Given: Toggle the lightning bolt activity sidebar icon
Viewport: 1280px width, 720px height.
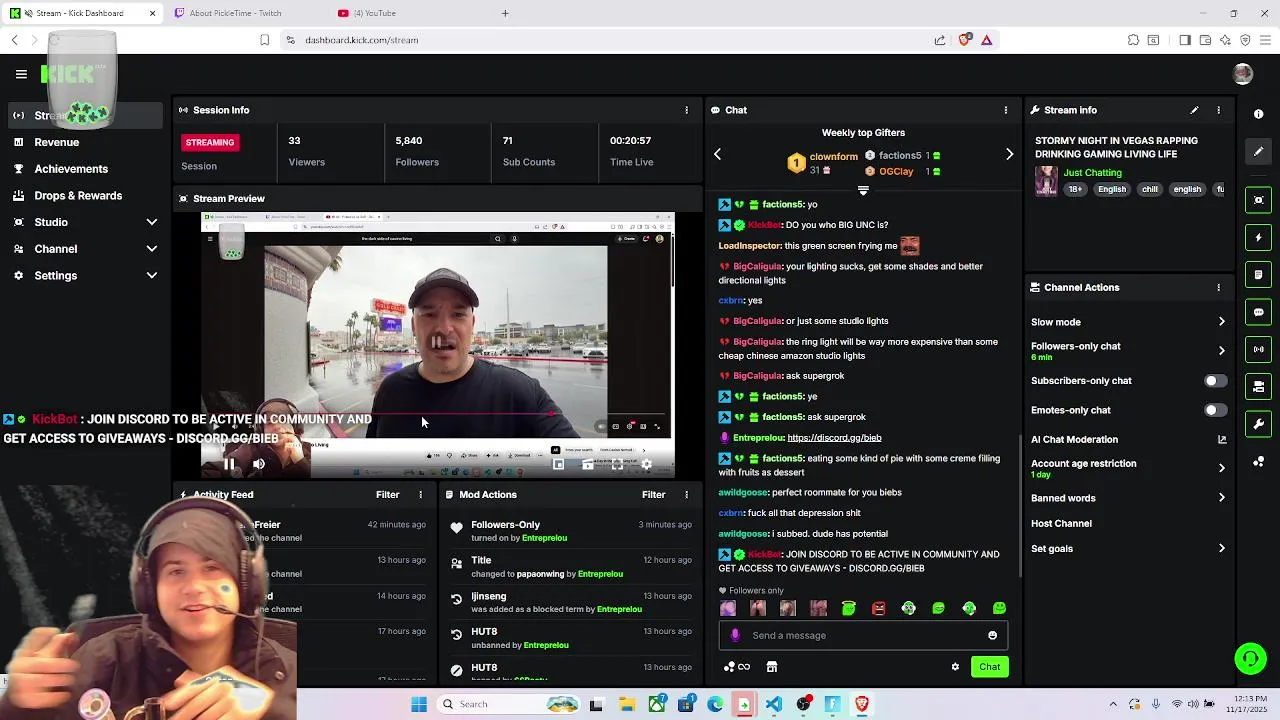Looking at the screenshot, I should coord(1259,237).
